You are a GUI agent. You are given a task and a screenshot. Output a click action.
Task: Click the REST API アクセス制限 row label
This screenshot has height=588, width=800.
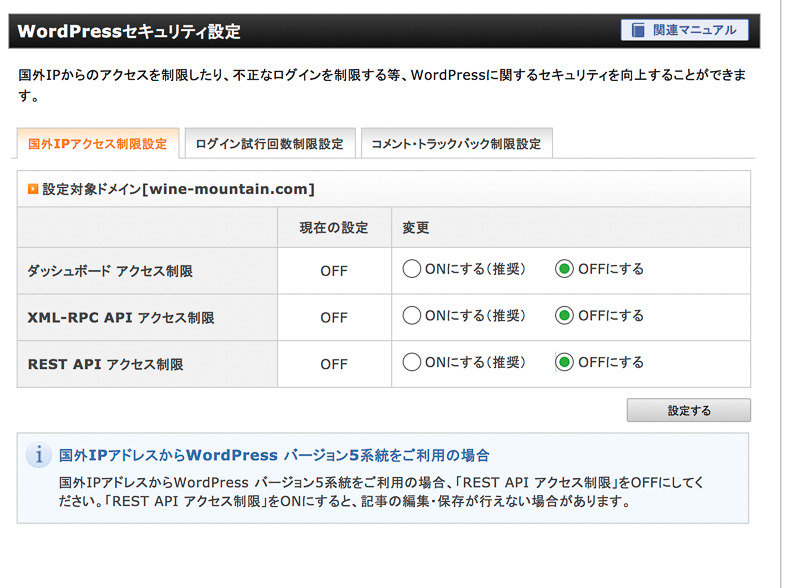106,364
